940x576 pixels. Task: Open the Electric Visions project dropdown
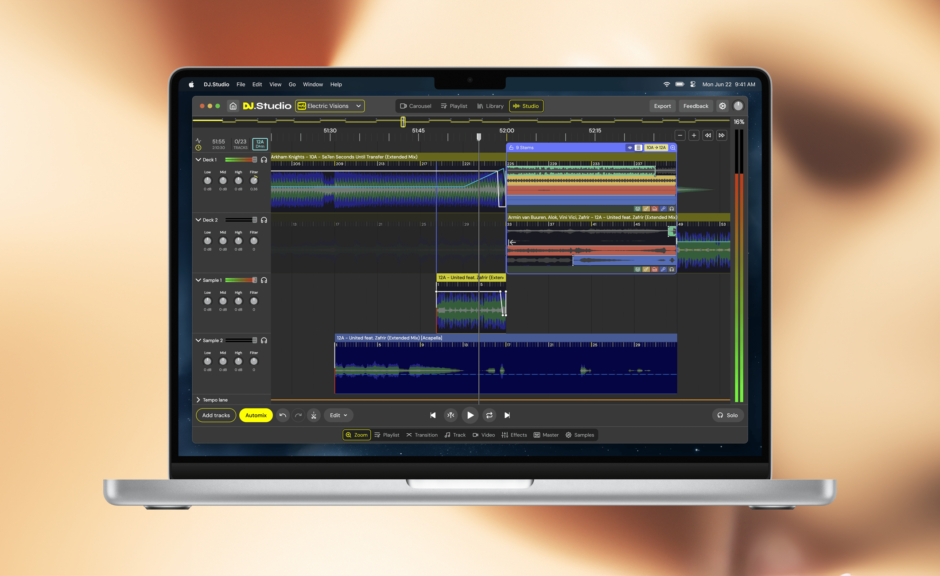pos(330,106)
